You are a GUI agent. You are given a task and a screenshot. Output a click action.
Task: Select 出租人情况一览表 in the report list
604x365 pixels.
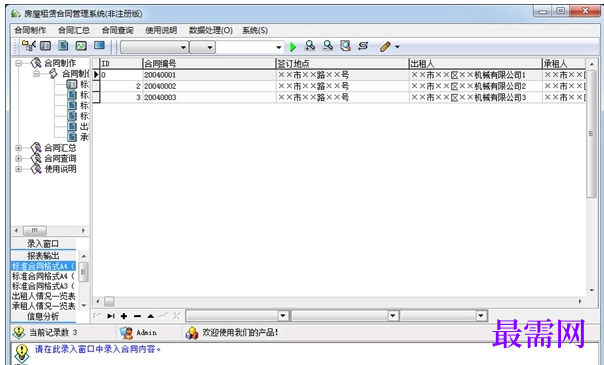click(x=43, y=296)
